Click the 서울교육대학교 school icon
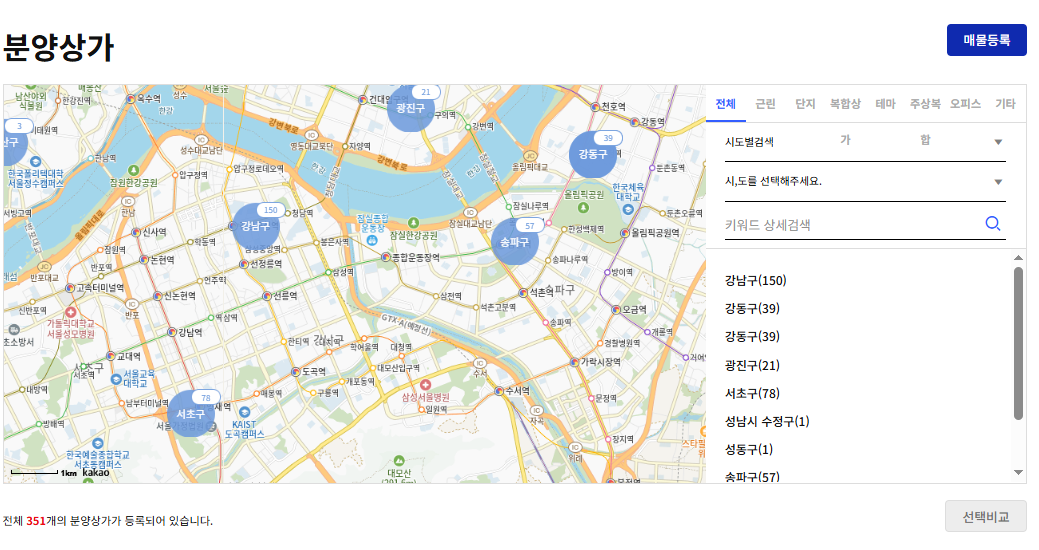The height and width of the screenshot is (550, 1039). click(x=116, y=379)
